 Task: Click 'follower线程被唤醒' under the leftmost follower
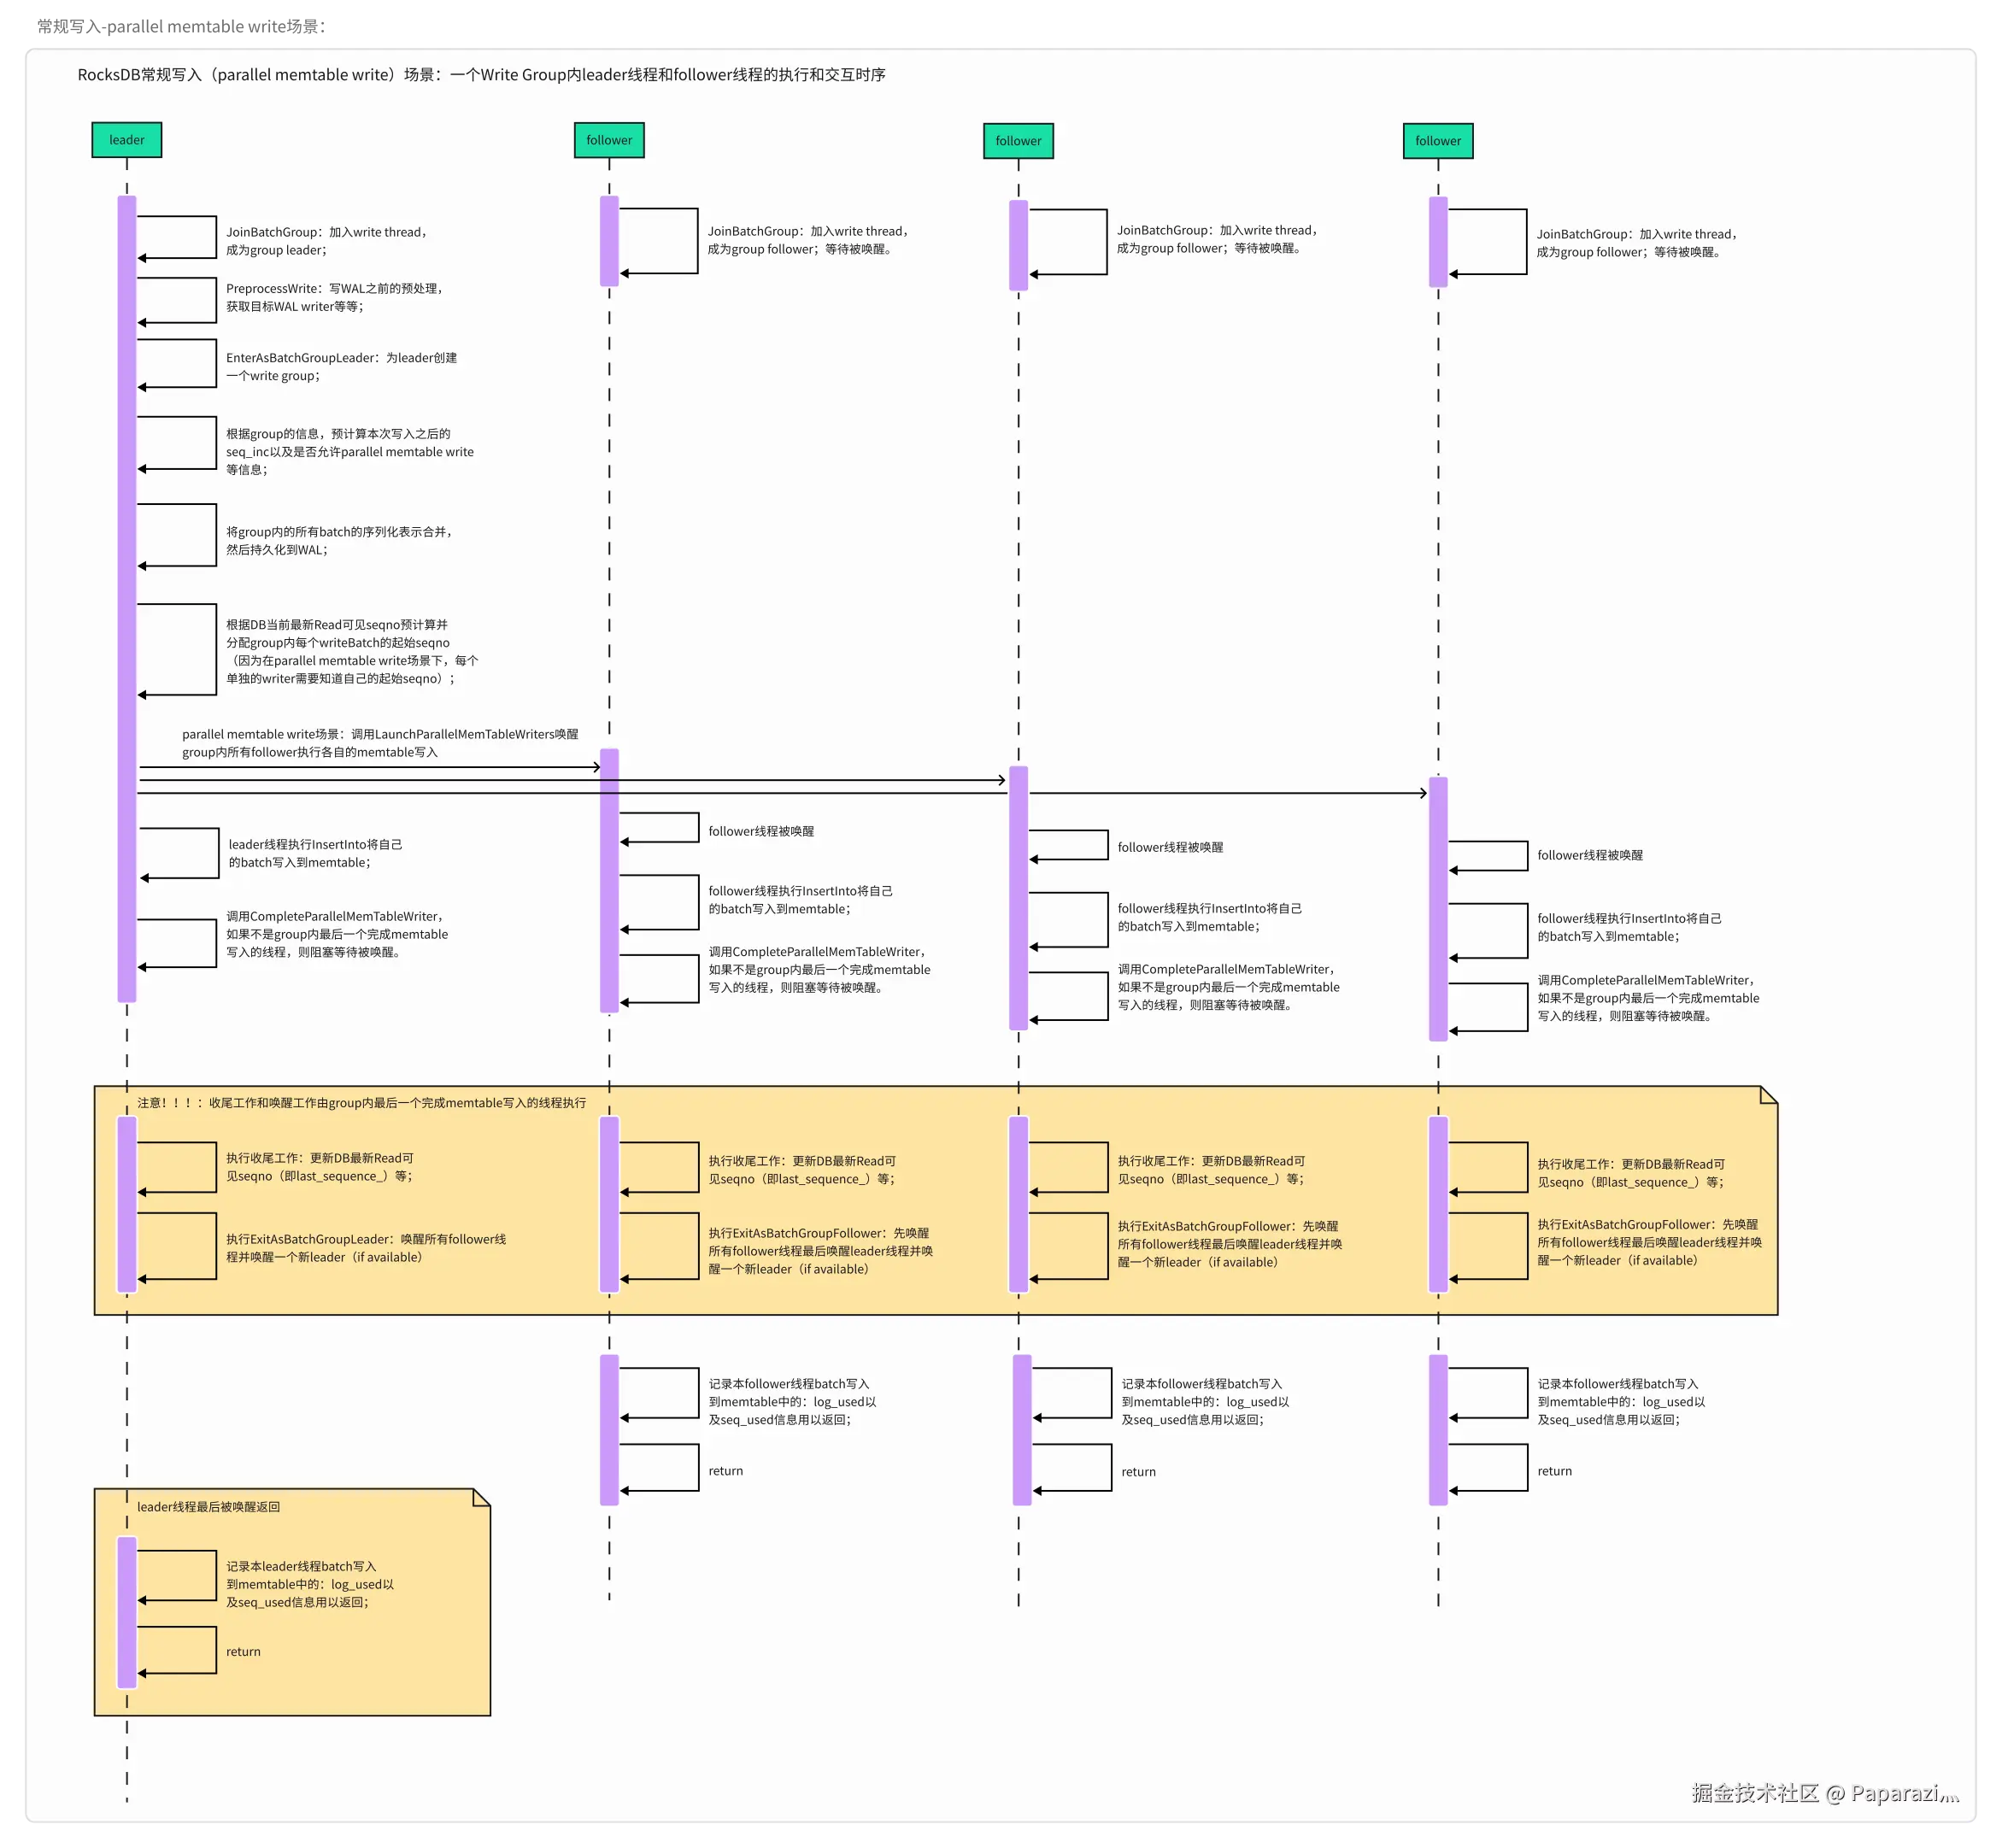[x=761, y=831]
